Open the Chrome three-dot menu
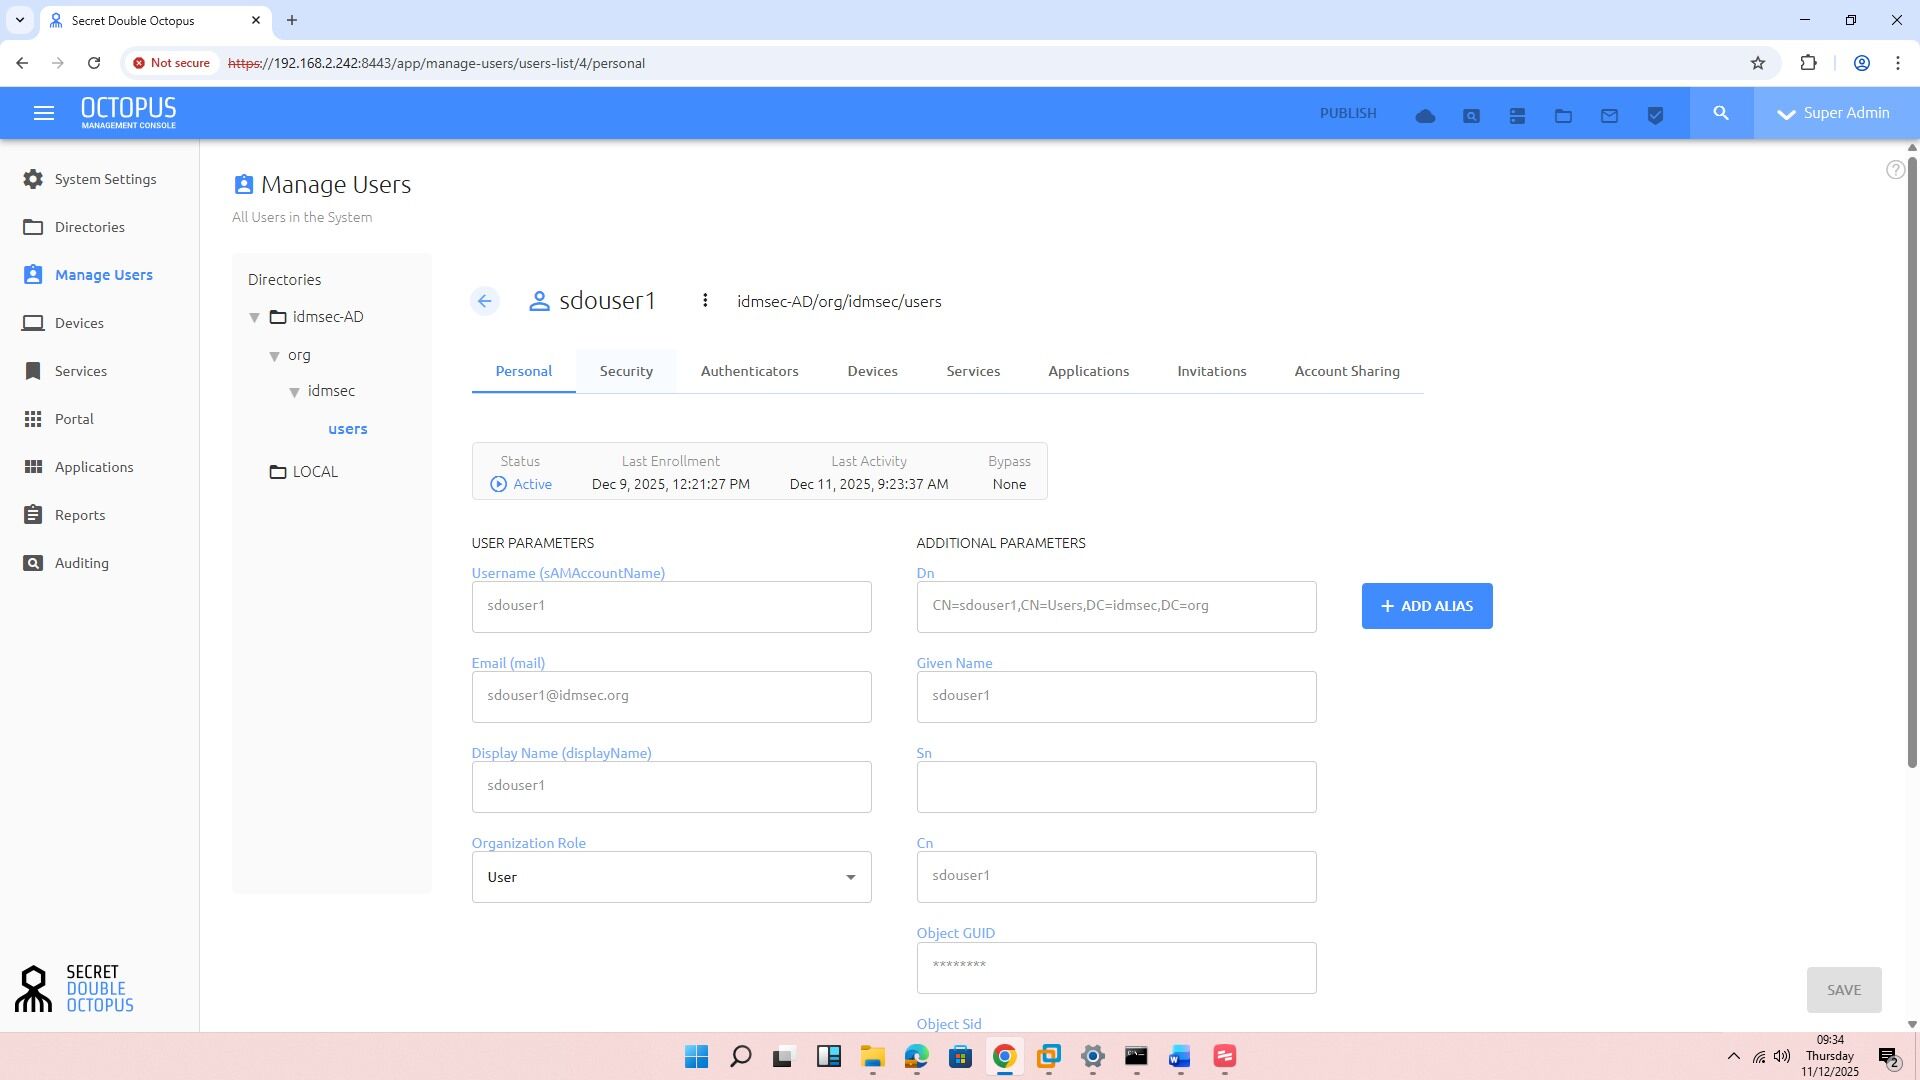The image size is (1920, 1080). [1897, 63]
